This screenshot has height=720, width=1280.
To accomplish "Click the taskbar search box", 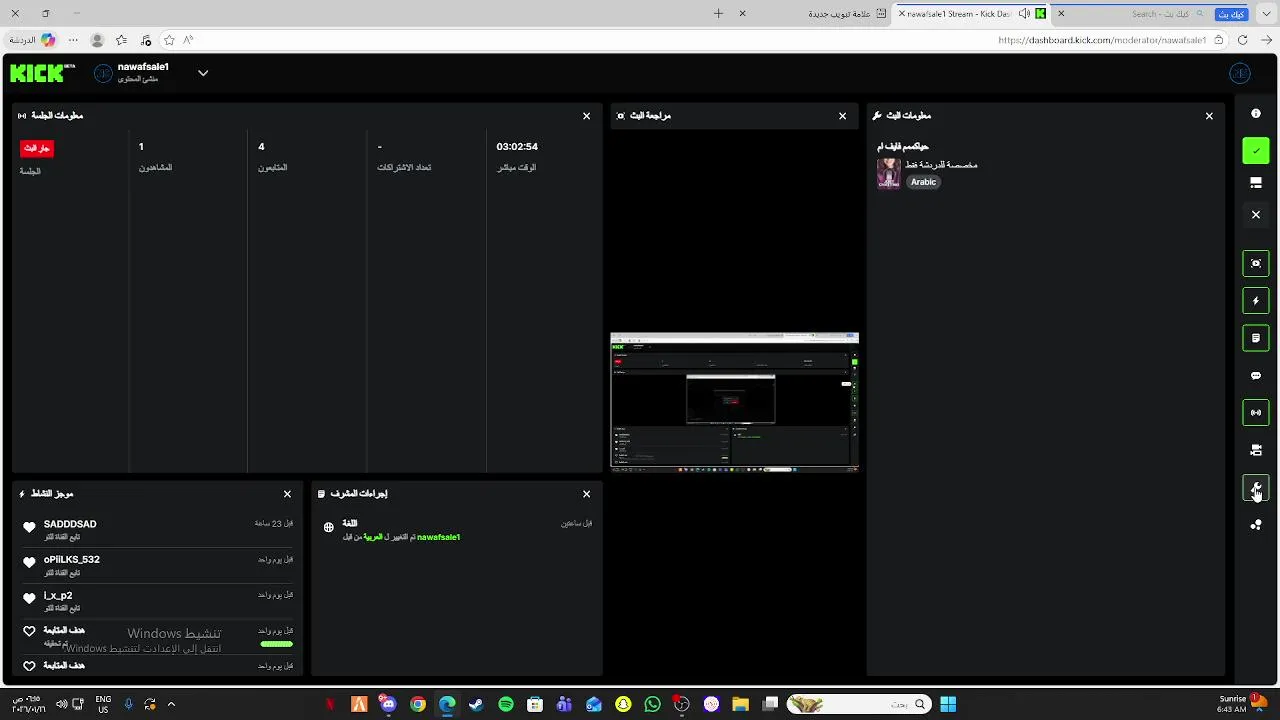I will pos(858,705).
